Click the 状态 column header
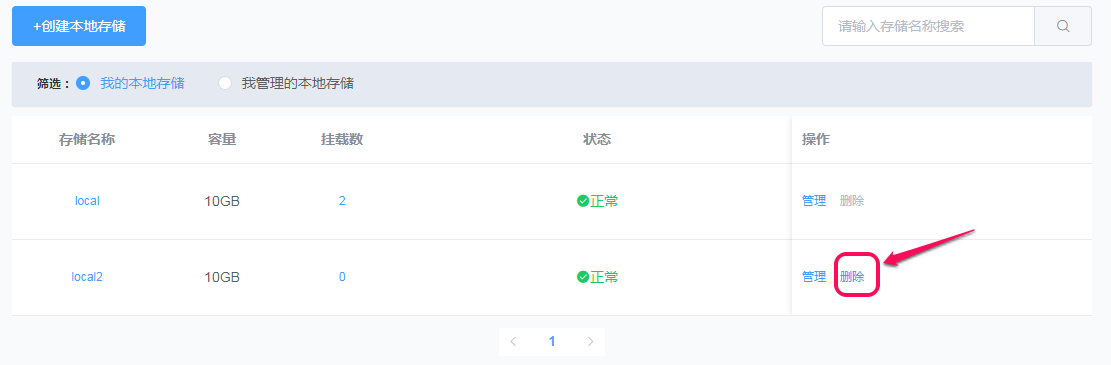The image size is (1111, 365). point(597,140)
